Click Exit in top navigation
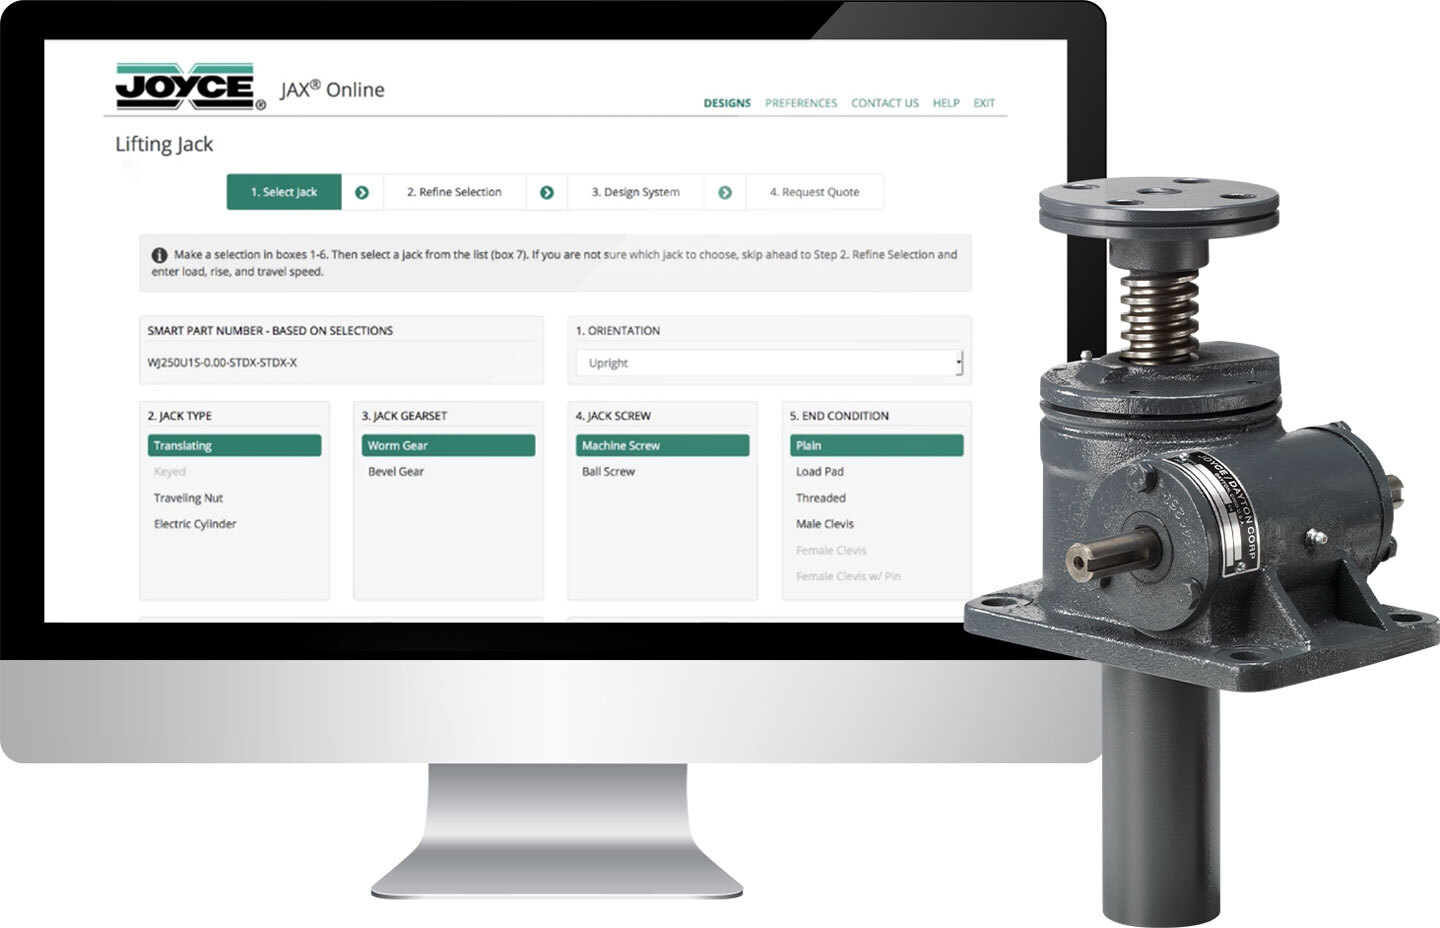1440x928 pixels. tap(984, 103)
